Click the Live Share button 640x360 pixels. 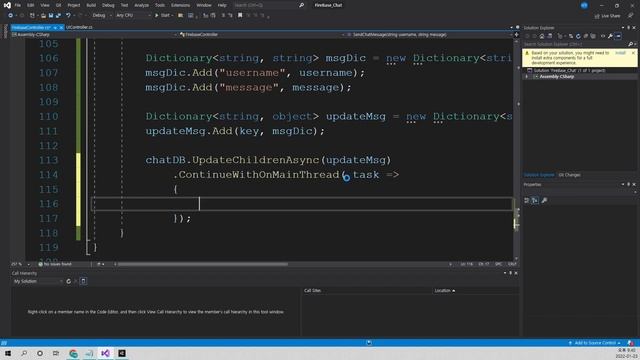coord(608,16)
